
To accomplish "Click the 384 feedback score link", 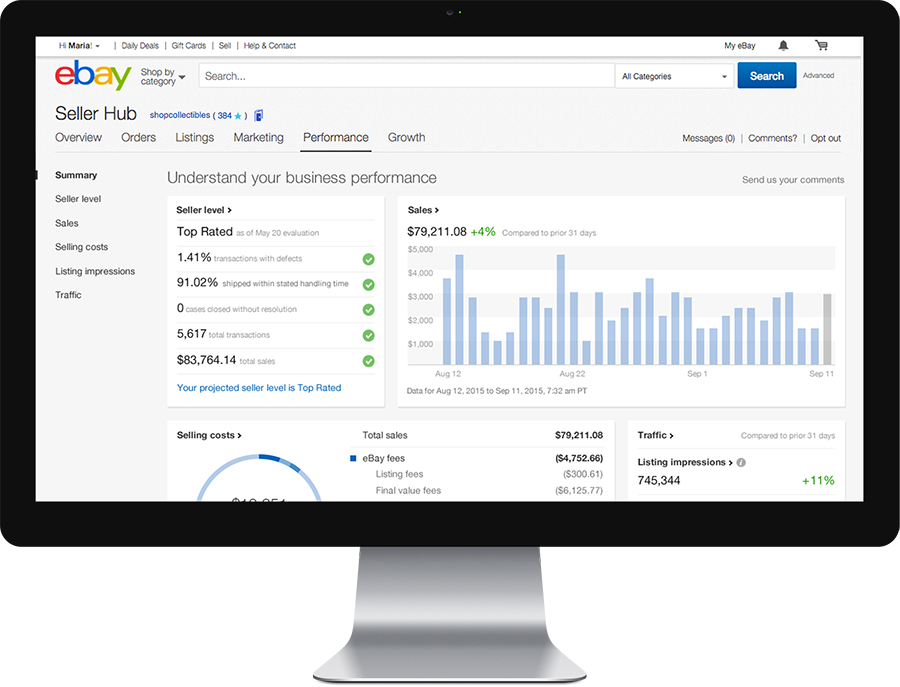I will 224,116.
